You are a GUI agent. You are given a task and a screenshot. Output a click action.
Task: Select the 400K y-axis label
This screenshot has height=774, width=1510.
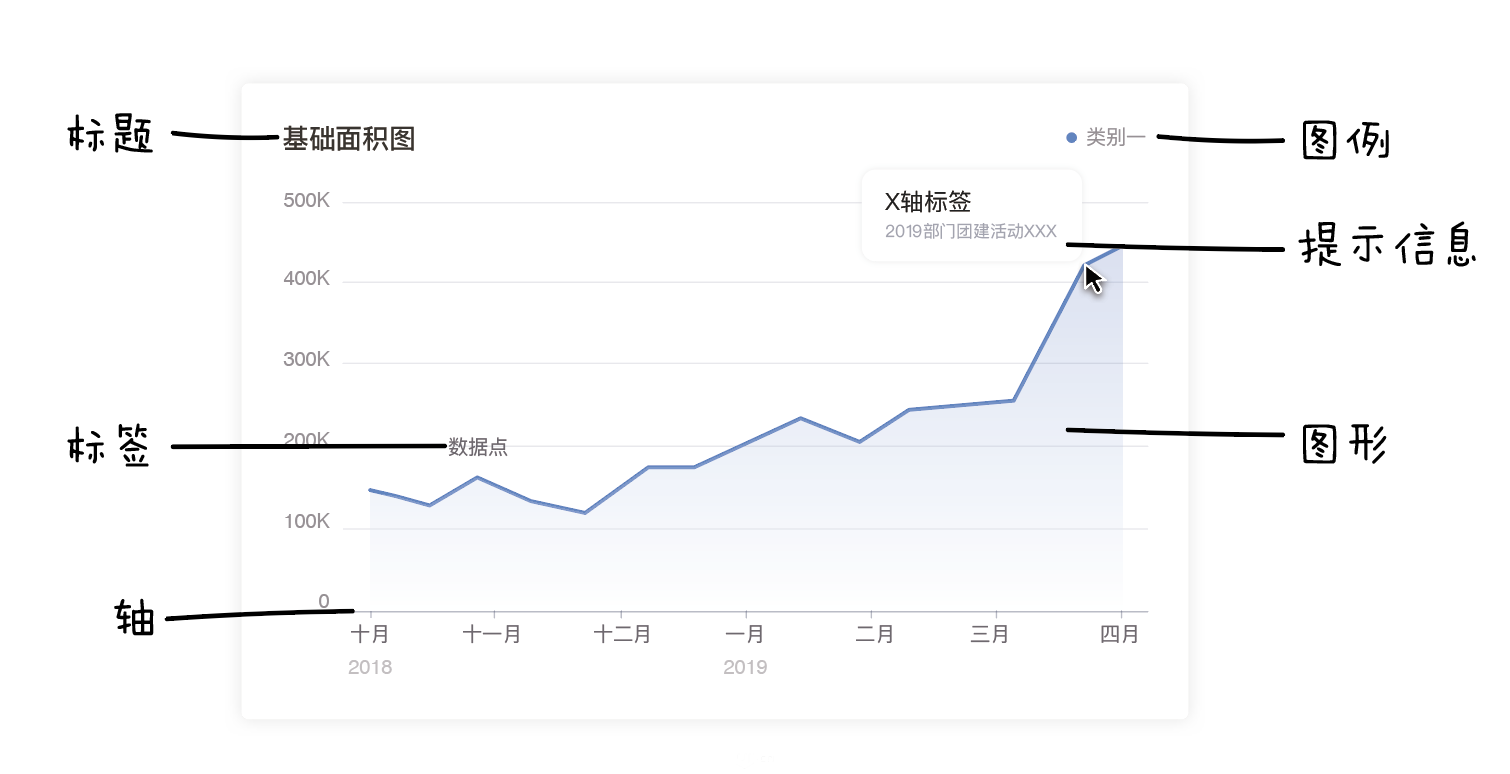coord(306,279)
